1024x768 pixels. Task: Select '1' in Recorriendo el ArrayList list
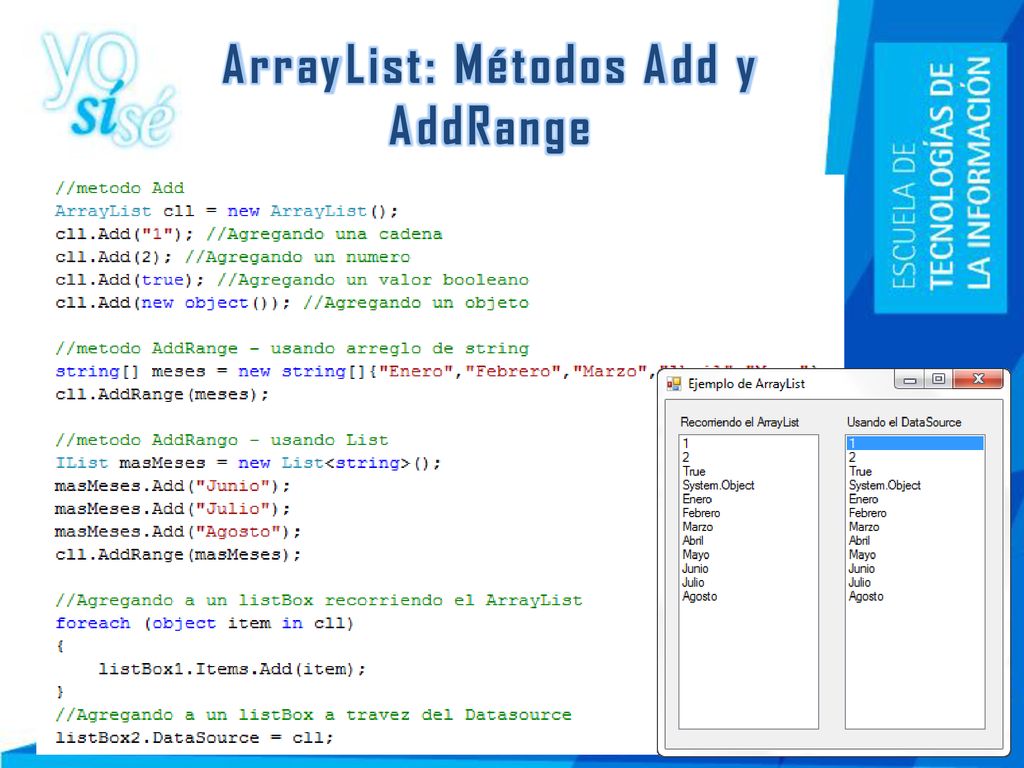(686, 443)
